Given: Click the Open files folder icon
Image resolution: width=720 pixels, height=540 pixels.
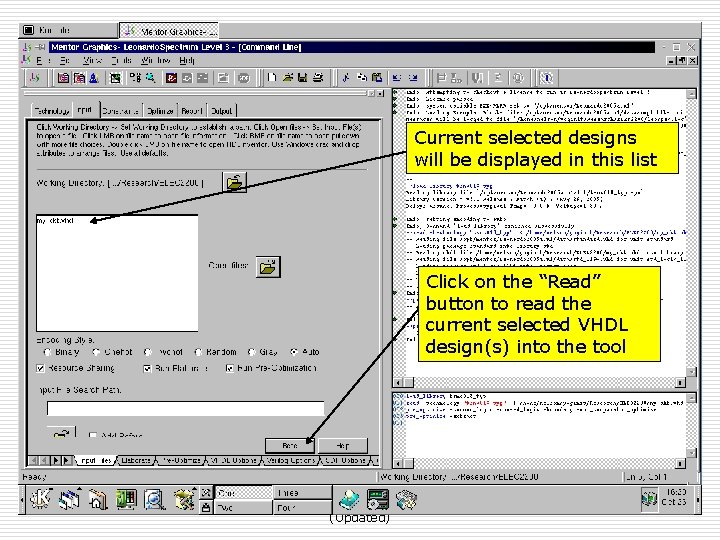Looking at the screenshot, I should 268,266.
